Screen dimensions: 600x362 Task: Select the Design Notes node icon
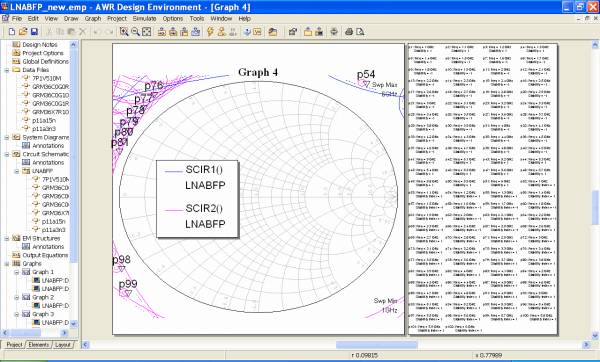tap(16, 44)
